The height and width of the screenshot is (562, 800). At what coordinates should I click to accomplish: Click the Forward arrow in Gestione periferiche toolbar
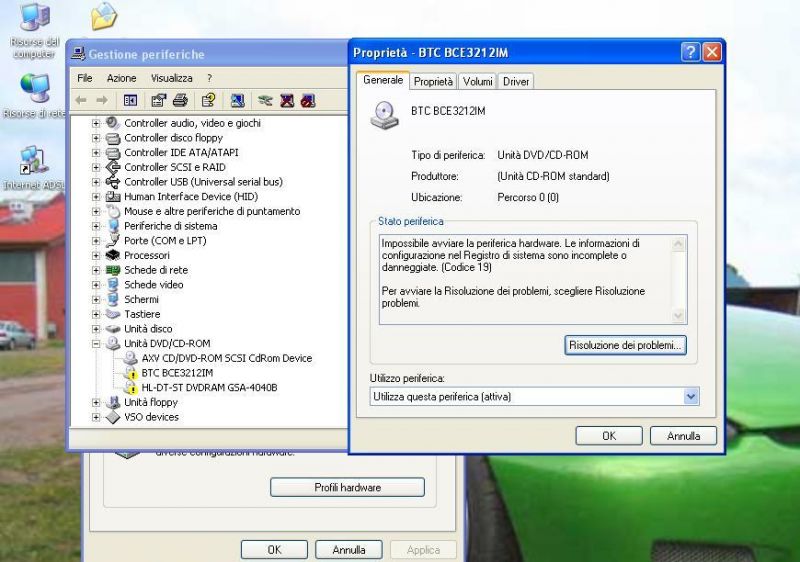point(102,100)
